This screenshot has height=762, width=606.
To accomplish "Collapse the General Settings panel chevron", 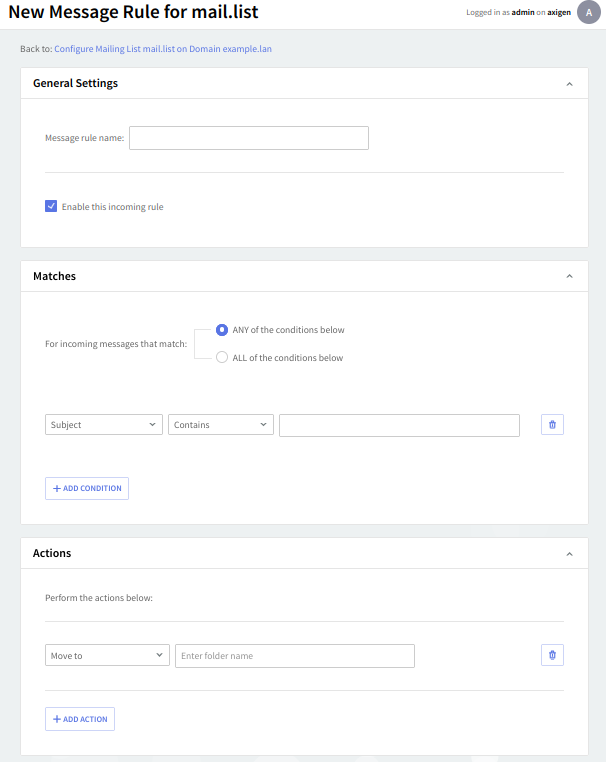I will pyautogui.click(x=570, y=84).
